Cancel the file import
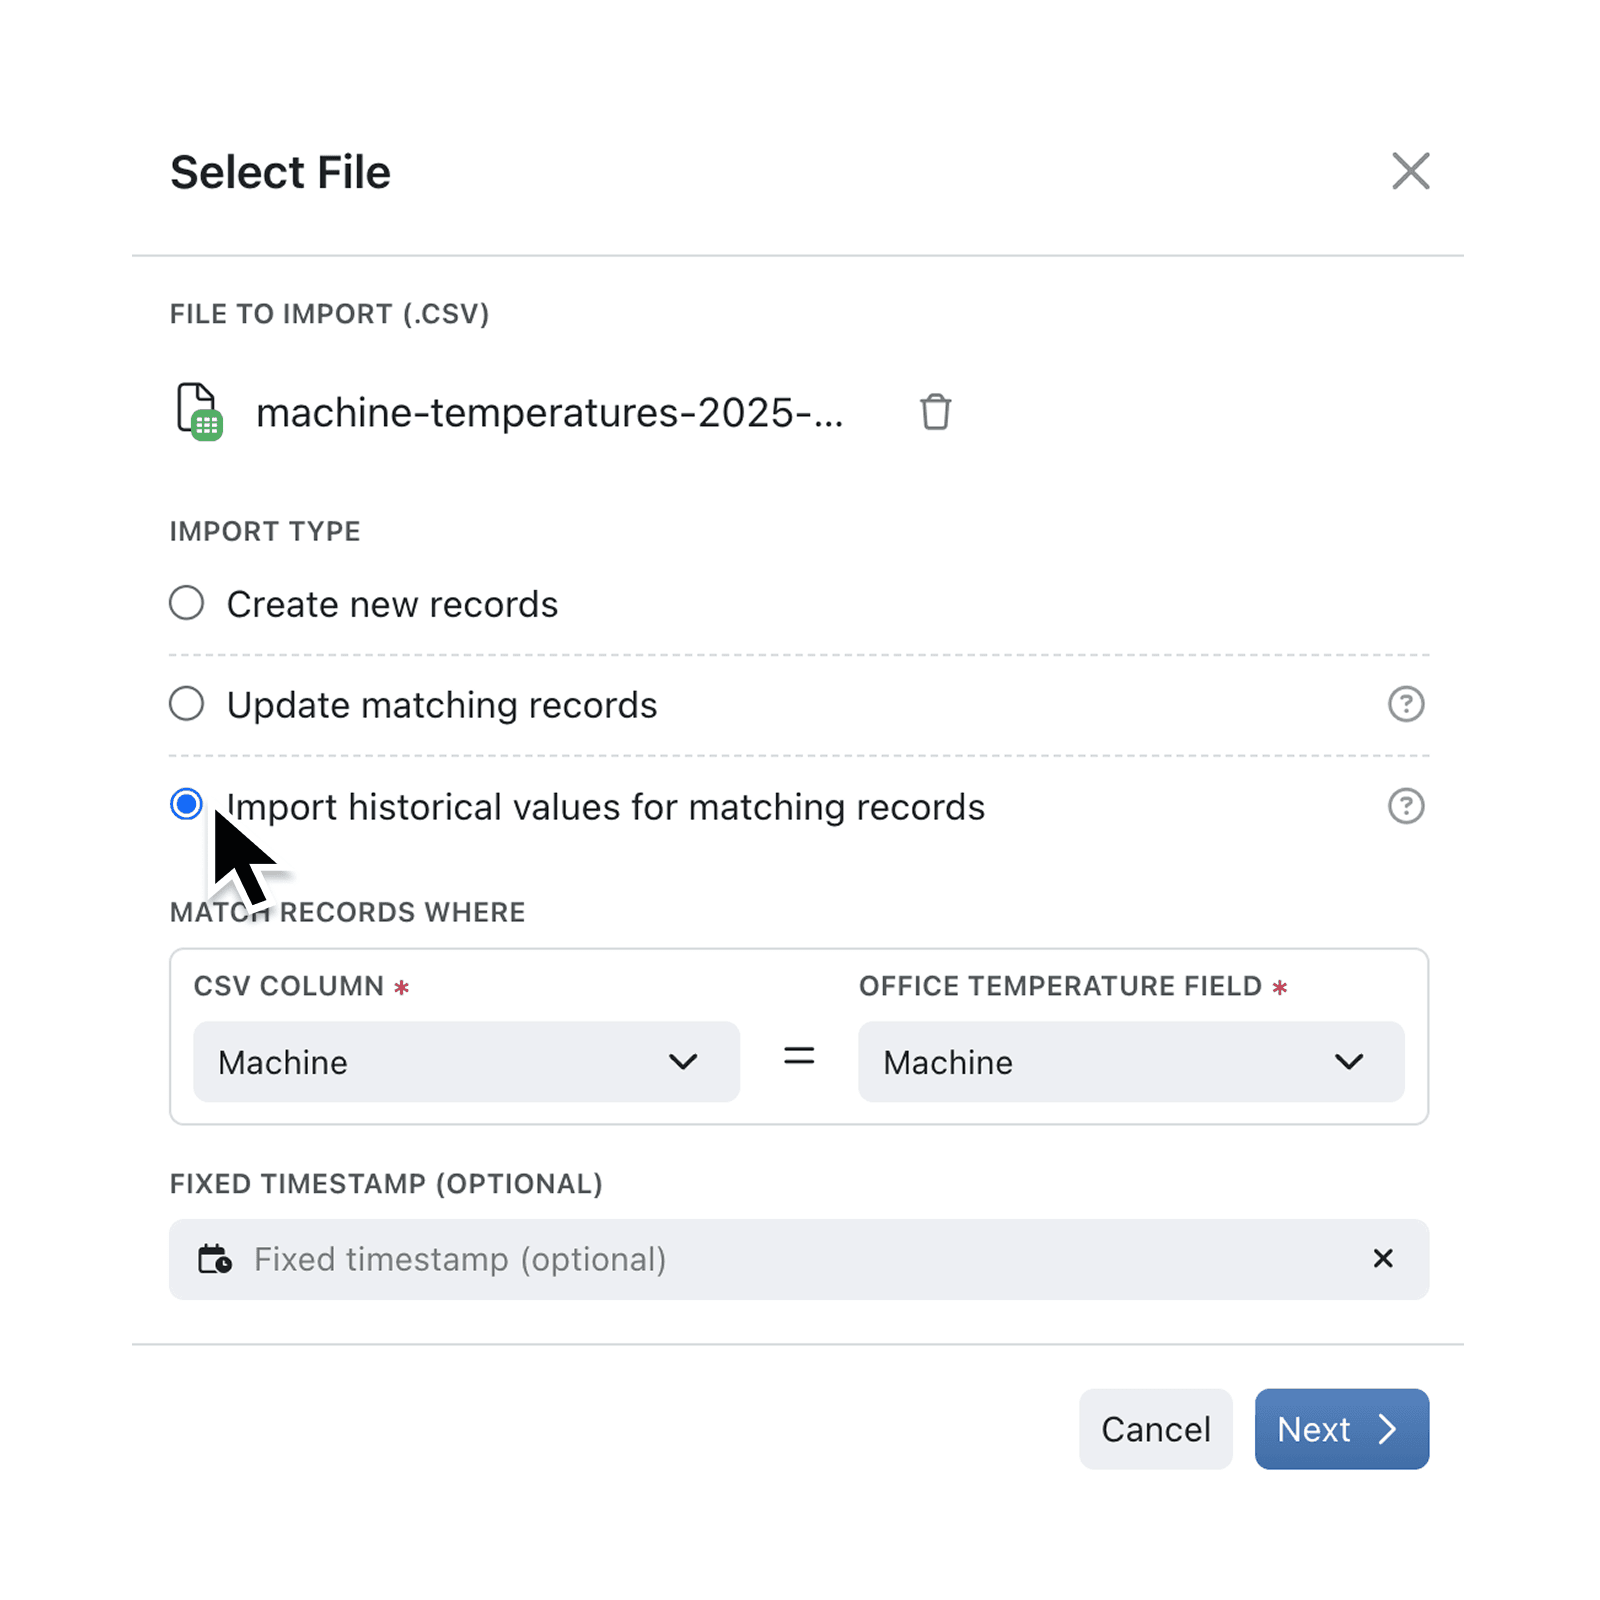 pos(1155,1429)
